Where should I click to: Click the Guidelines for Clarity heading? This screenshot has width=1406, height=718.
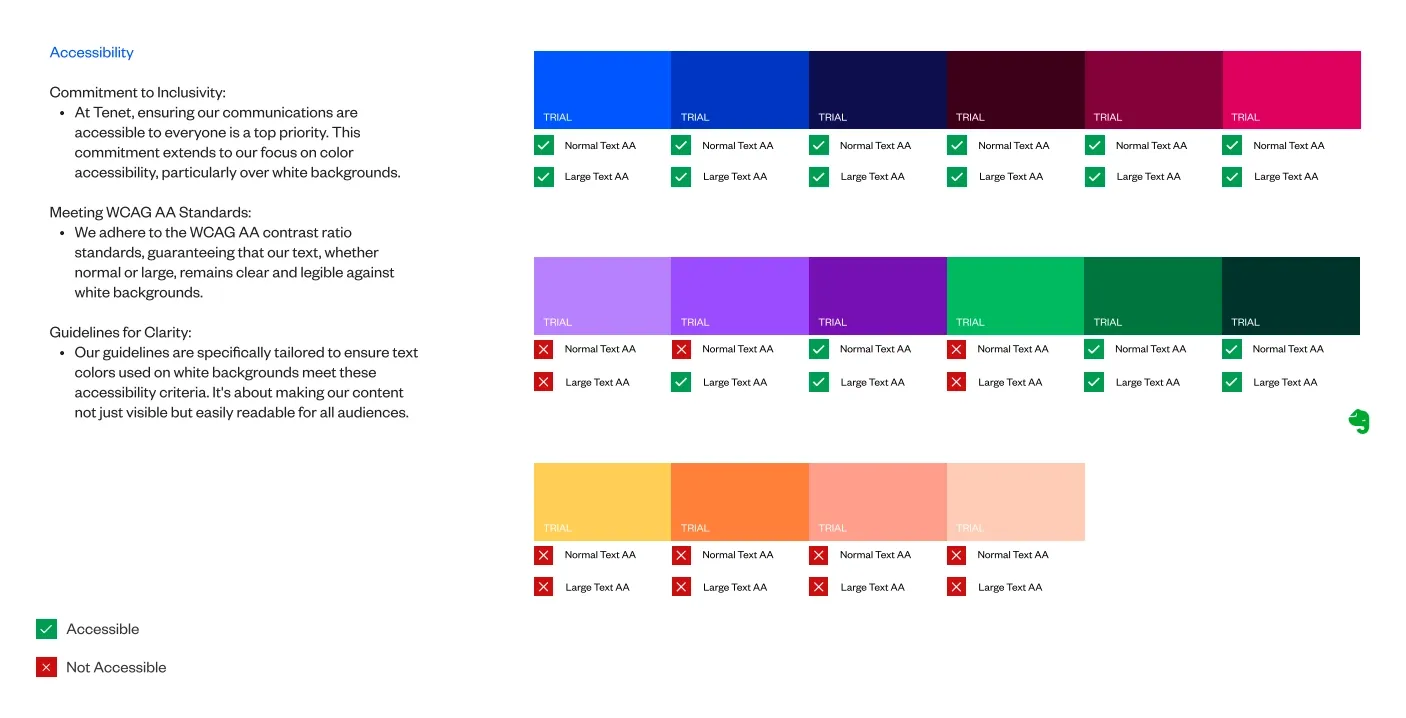coord(120,332)
